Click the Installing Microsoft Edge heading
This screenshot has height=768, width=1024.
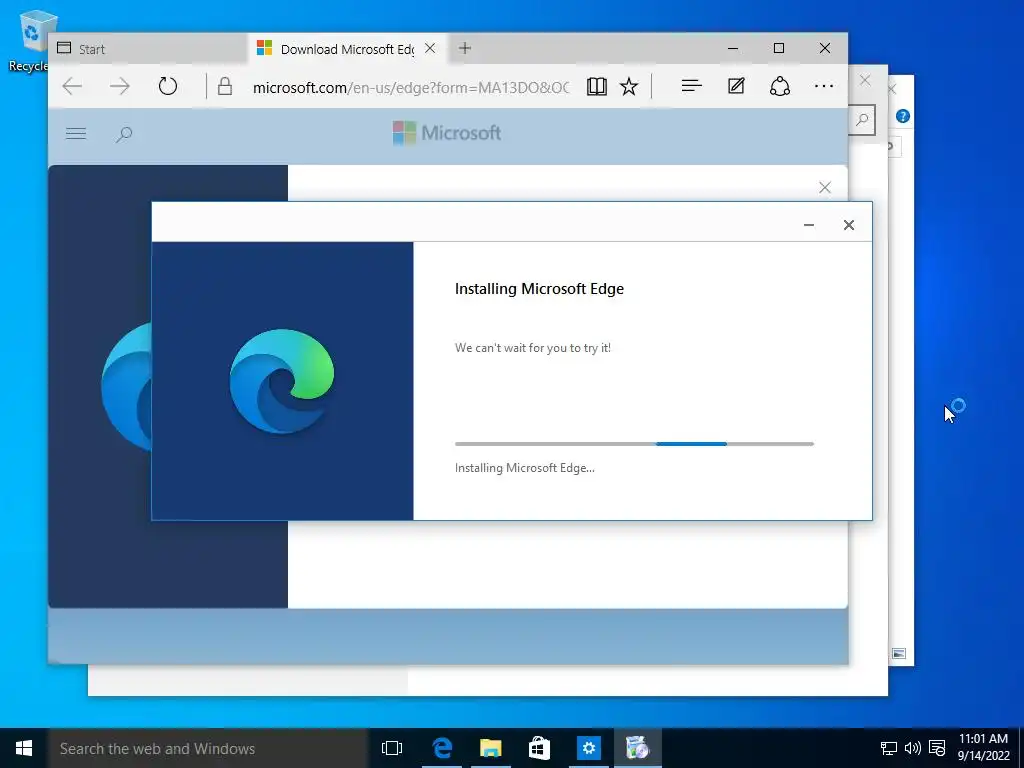539,289
